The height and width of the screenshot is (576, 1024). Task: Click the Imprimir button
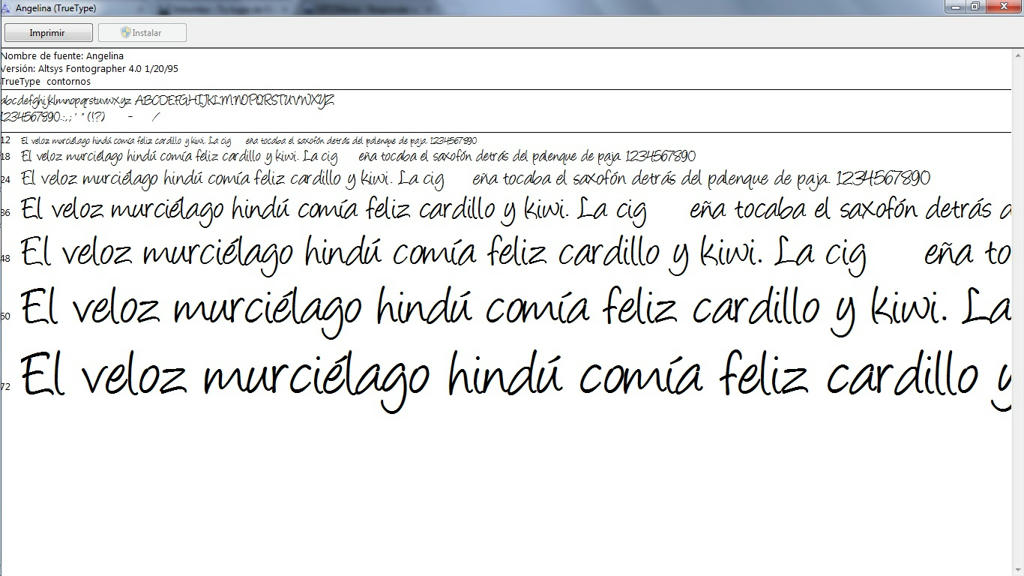point(48,33)
